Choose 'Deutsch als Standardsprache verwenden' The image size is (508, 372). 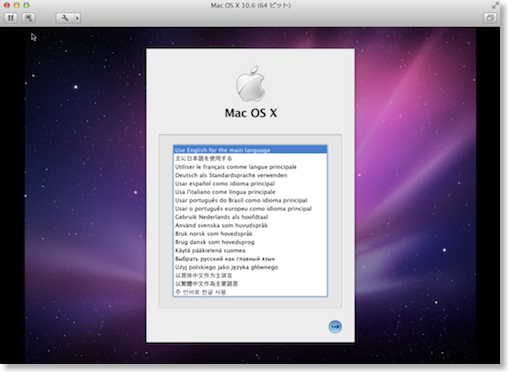coord(250,175)
